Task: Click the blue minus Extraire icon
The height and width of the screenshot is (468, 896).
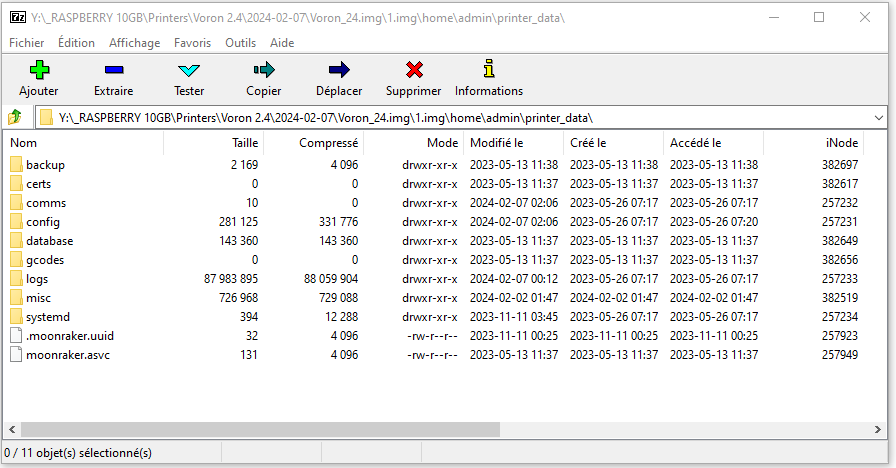Action: click(x=114, y=70)
